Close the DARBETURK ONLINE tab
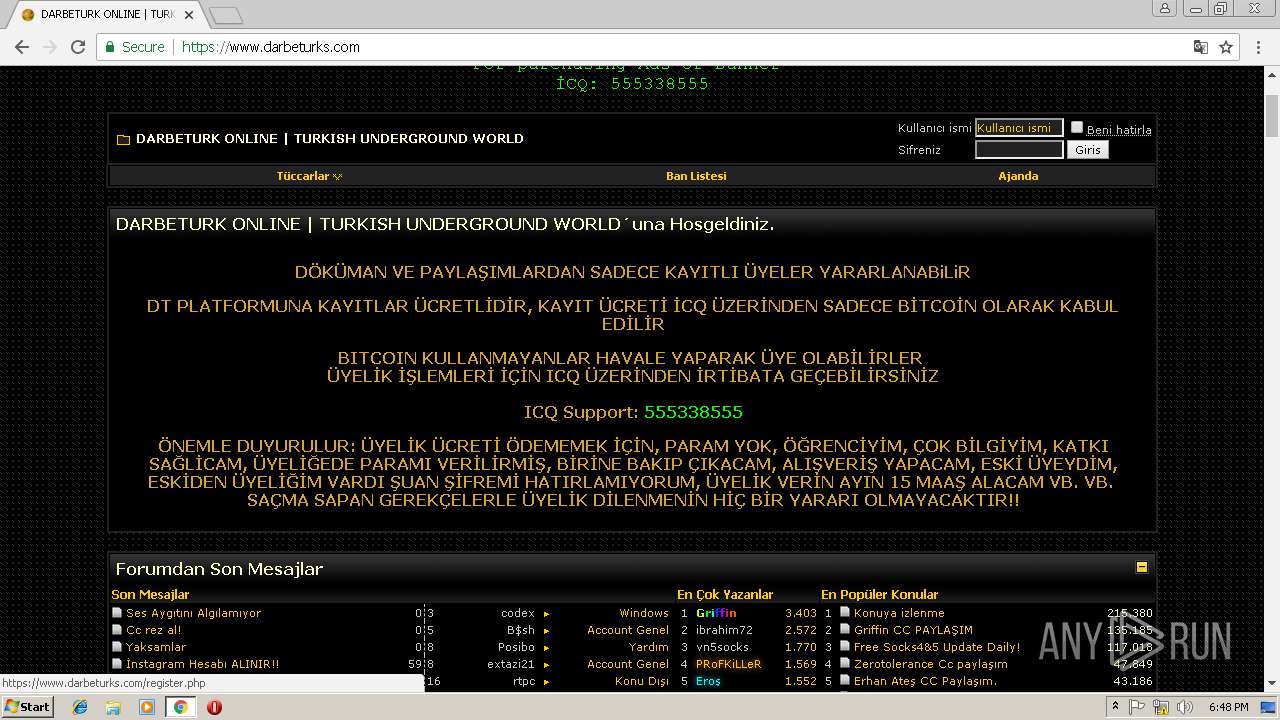Viewport: 1280px width, 720px height. point(189,15)
